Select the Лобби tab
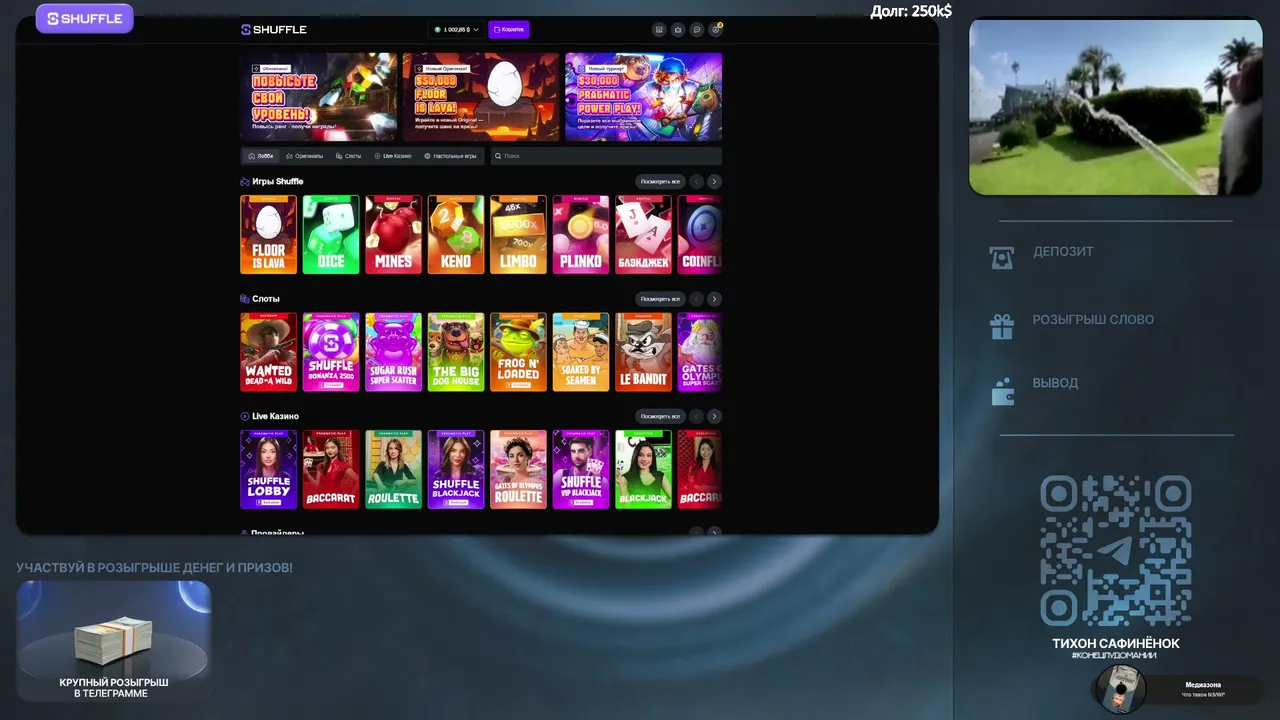This screenshot has width=1280, height=720. pos(261,156)
